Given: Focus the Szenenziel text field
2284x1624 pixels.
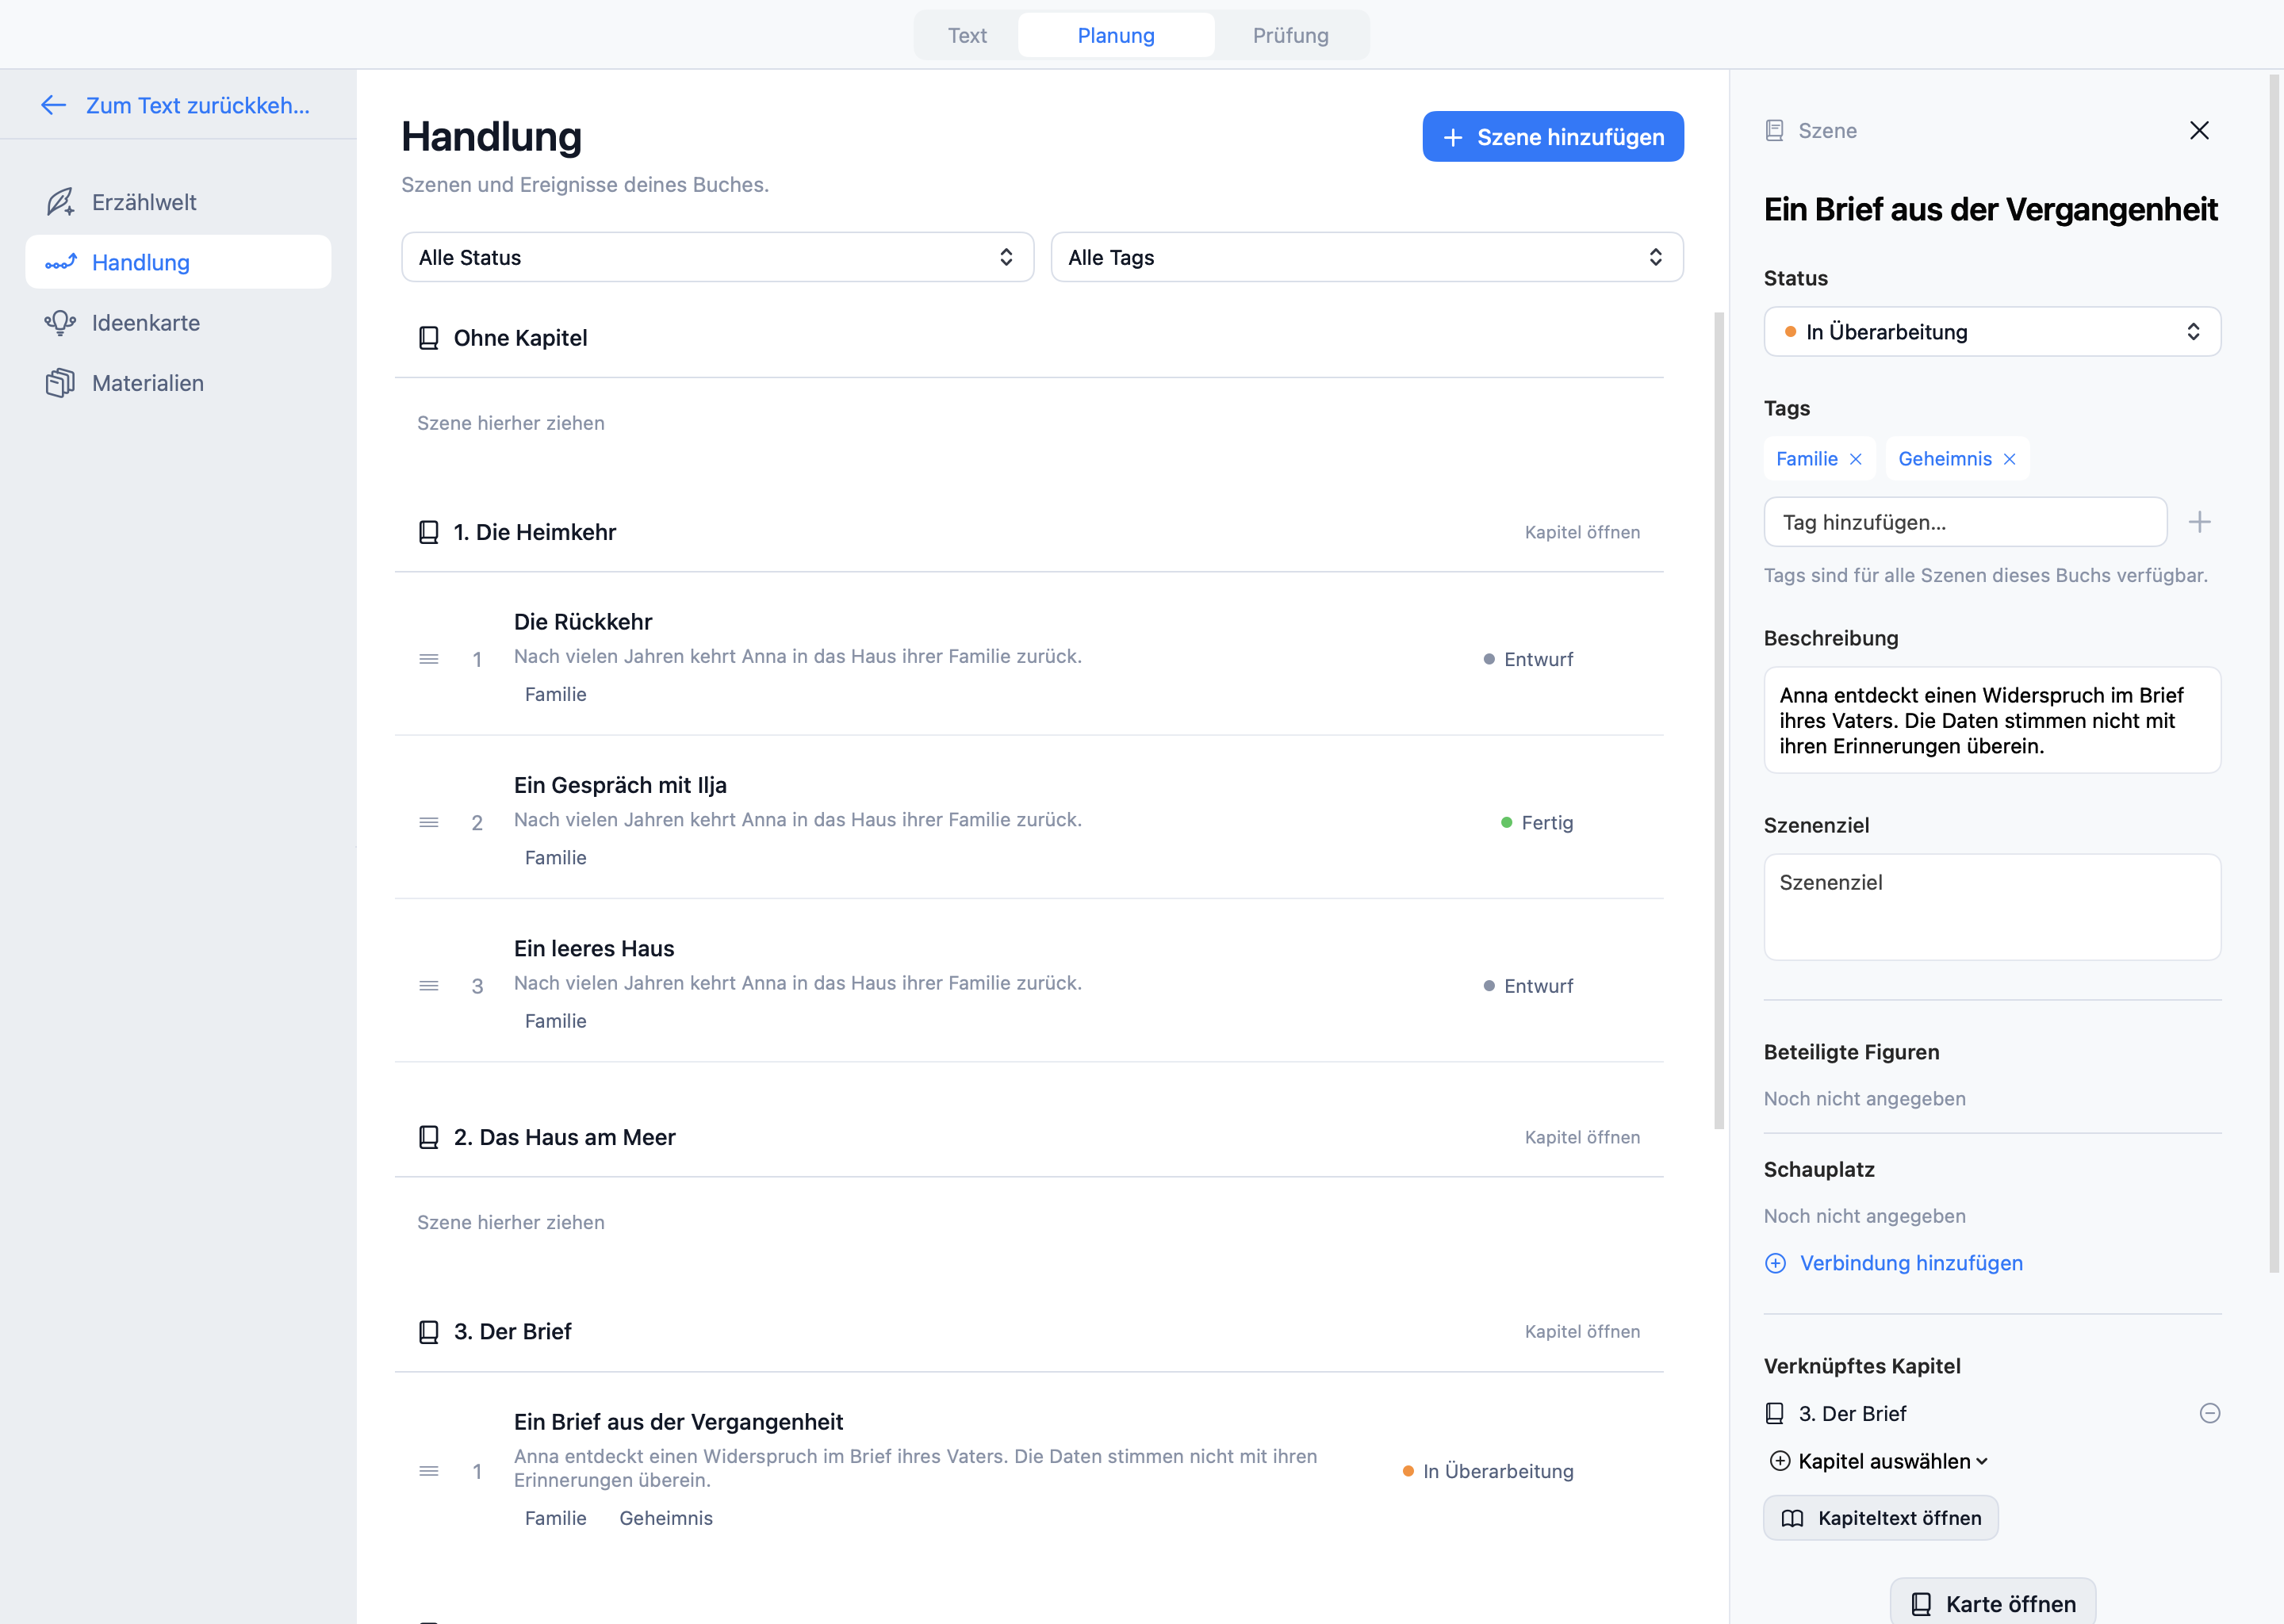Looking at the screenshot, I should click(x=1992, y=907).
